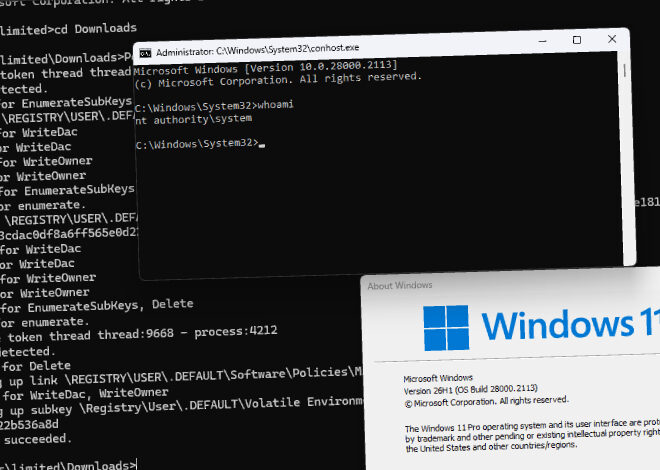Click '© Microsoft Corporation. All rights reserved.' in About dialog
Viewport: 660px width, 470px height.
487,402
